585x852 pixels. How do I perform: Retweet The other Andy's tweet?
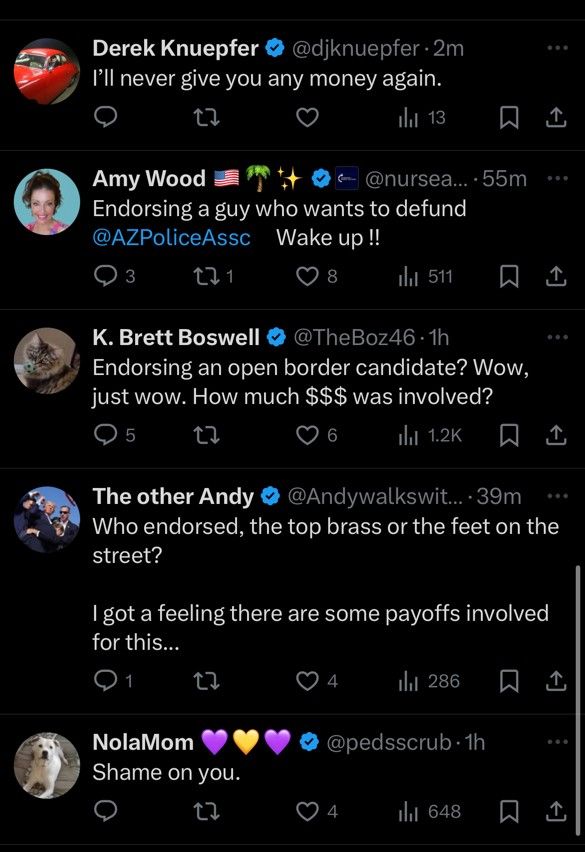tap(207, 680)
